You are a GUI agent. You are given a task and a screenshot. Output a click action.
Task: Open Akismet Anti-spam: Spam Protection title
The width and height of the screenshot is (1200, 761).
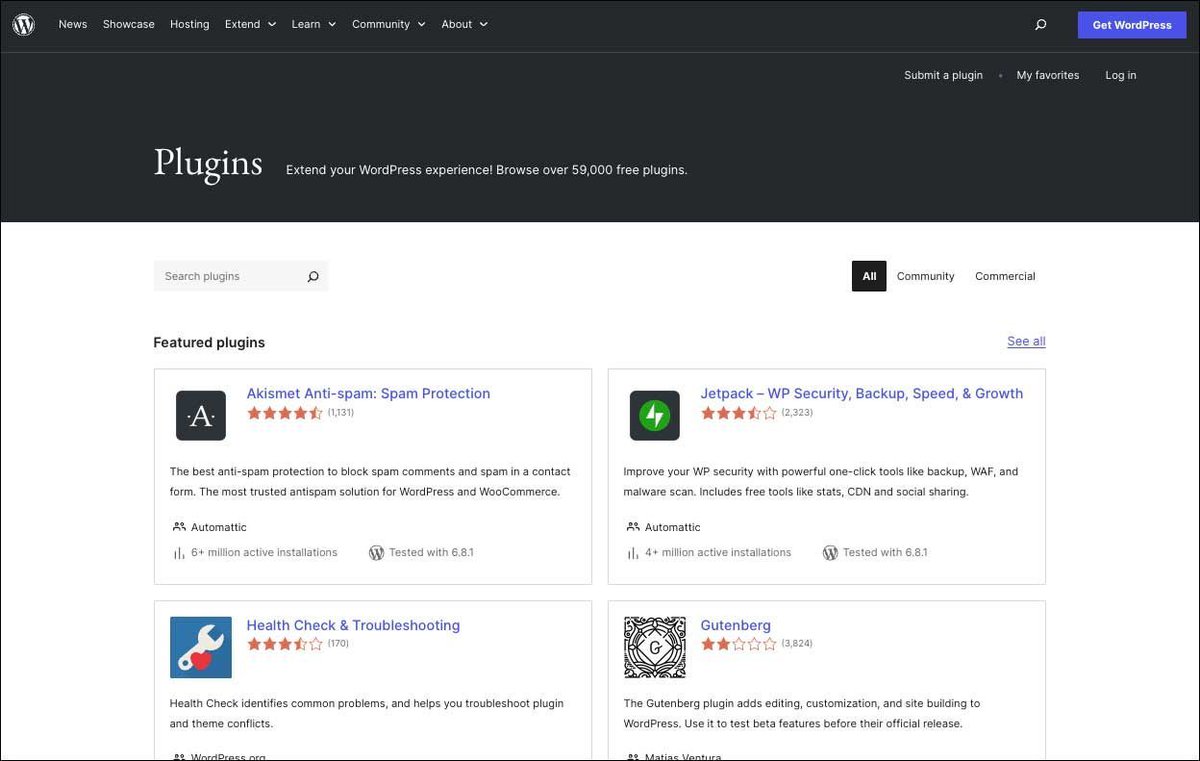[369, 394]
